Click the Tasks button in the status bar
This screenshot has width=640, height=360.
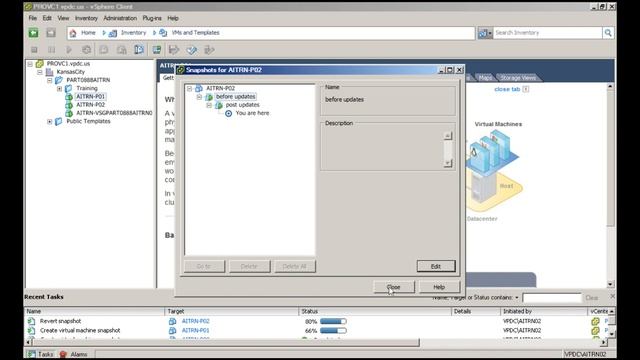tap(40, 354)
